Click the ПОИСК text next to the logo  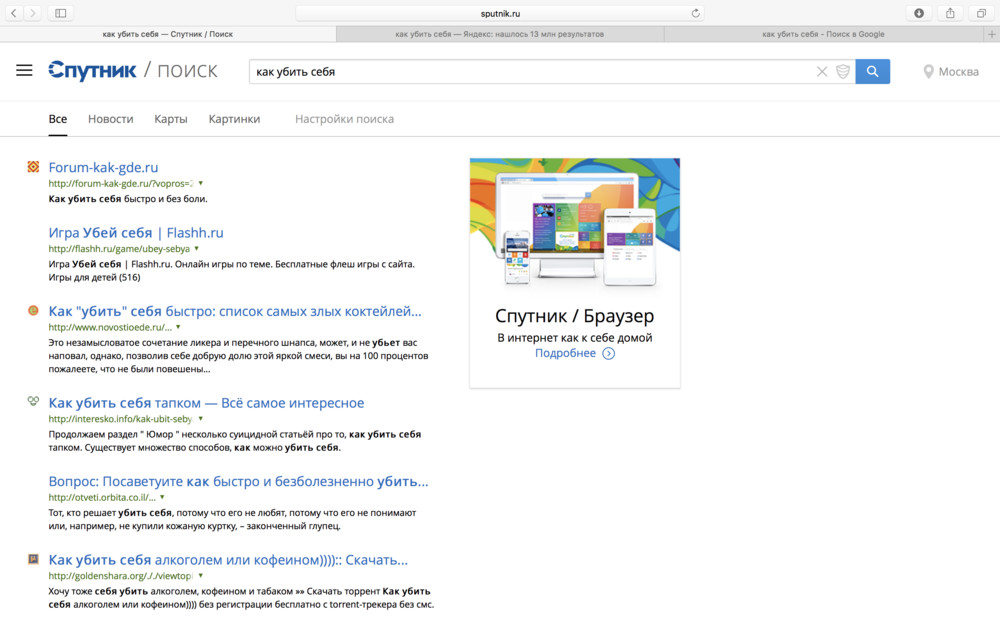pos(188,71)
